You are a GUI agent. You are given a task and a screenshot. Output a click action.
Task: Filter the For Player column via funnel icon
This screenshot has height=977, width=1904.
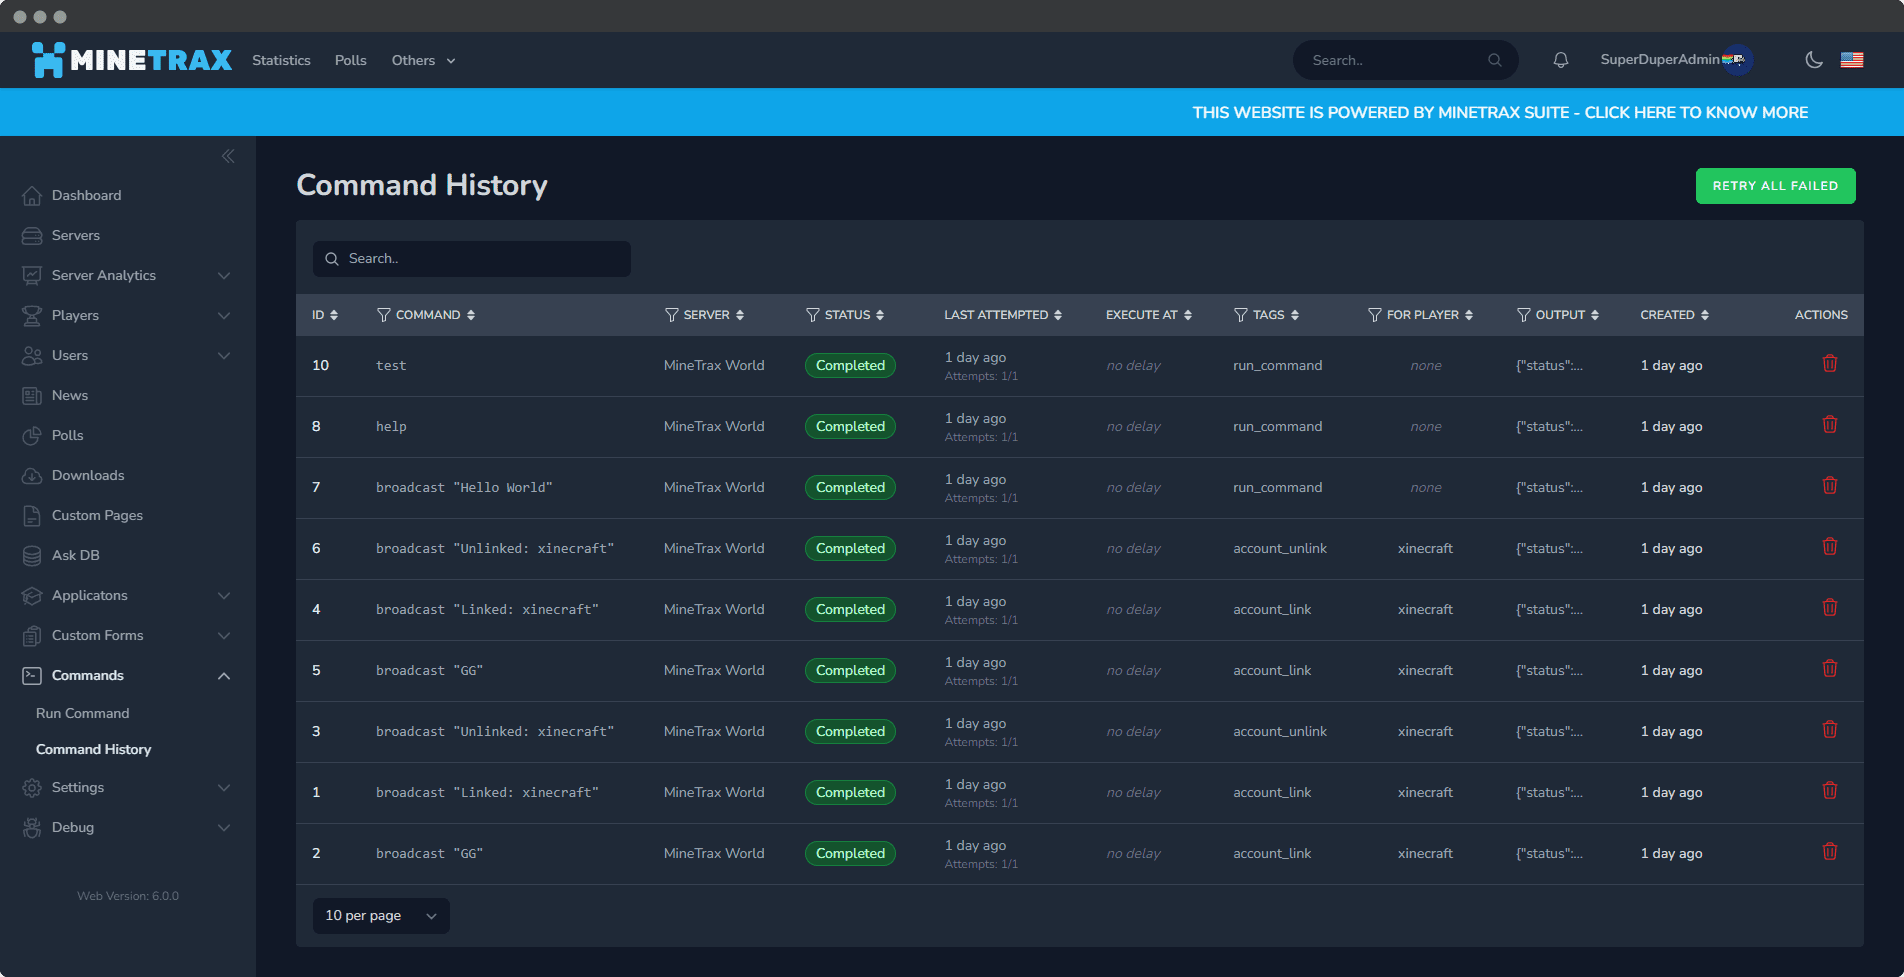coord(1374,315)
